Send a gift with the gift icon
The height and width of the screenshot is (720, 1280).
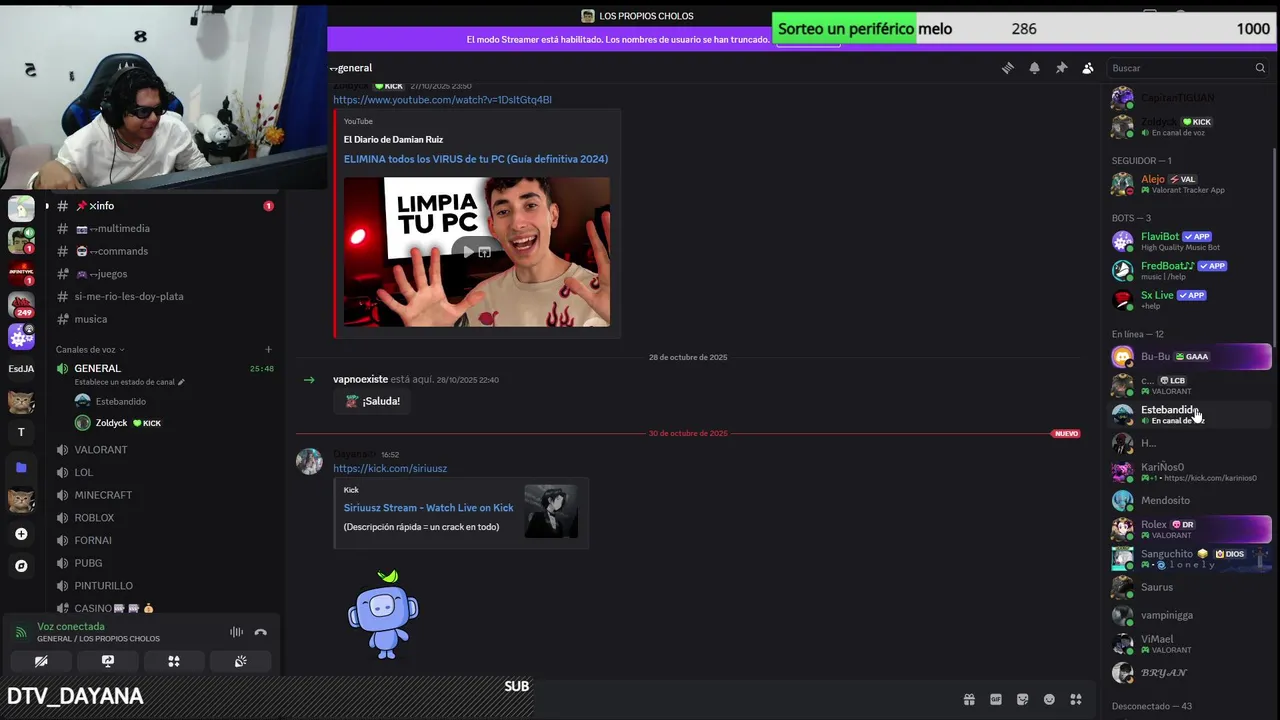coord(969,700)
